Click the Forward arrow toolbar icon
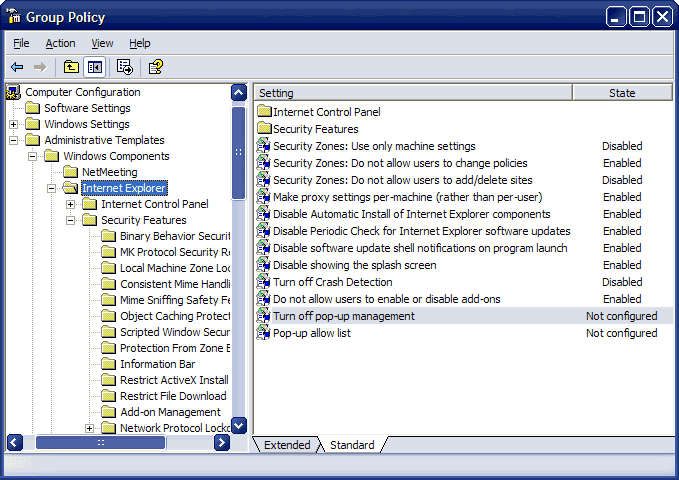Image resolution: width=679 pixels, height=480 pixels. pos(40,67)
